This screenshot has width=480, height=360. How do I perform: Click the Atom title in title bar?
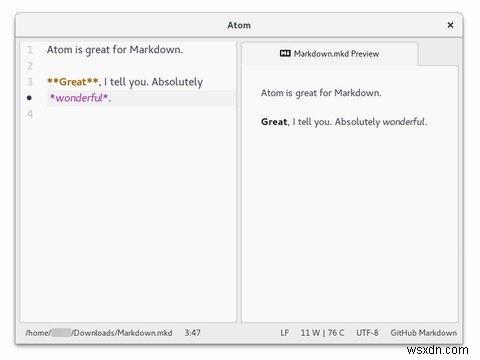pos(239,25)
